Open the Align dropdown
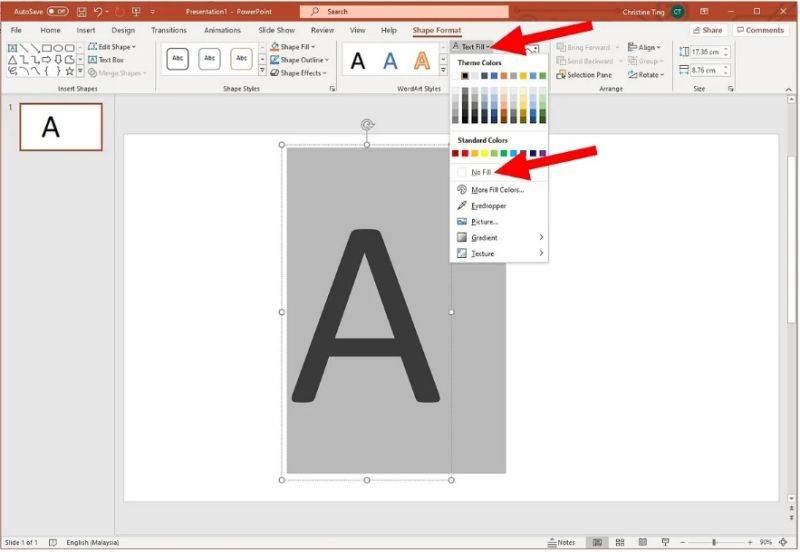 click(x=644, y=47)
